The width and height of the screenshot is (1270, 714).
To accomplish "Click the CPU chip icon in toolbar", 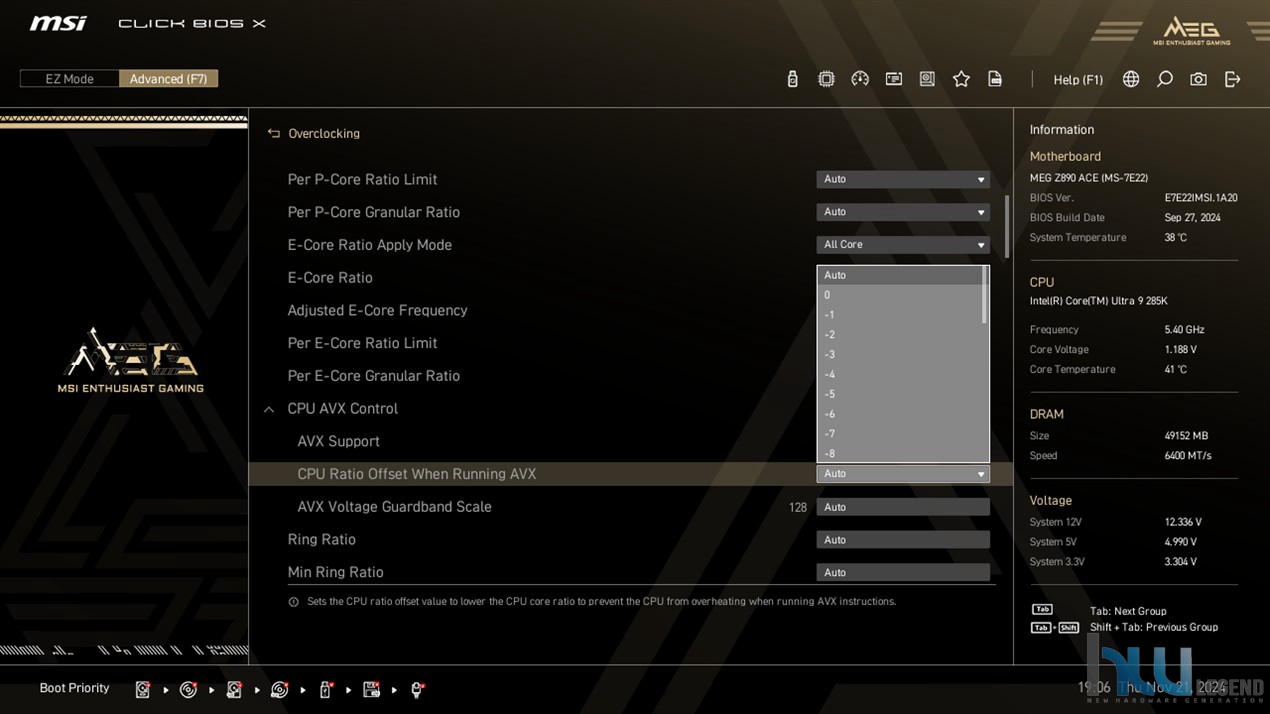I will [x=826, y=79].
